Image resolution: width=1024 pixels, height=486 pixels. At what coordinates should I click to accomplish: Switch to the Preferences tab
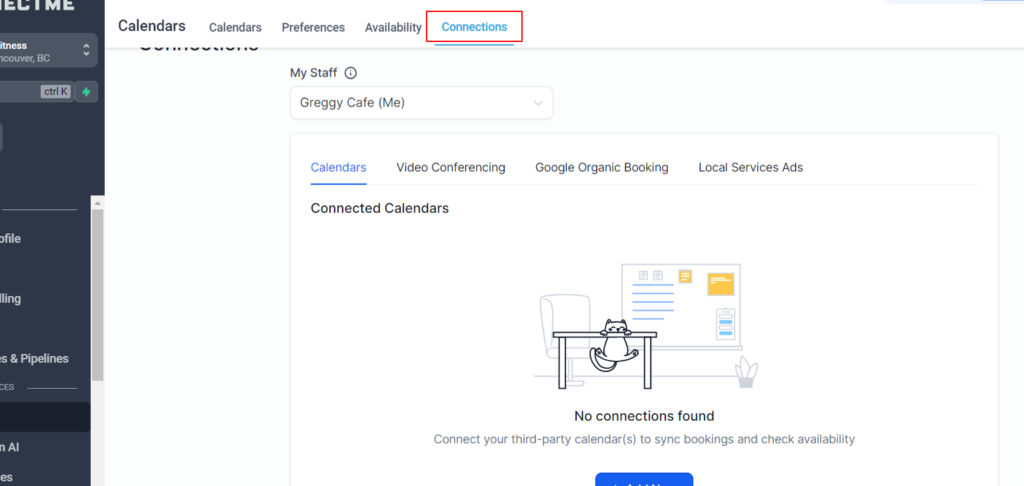(x=313, y=27)
